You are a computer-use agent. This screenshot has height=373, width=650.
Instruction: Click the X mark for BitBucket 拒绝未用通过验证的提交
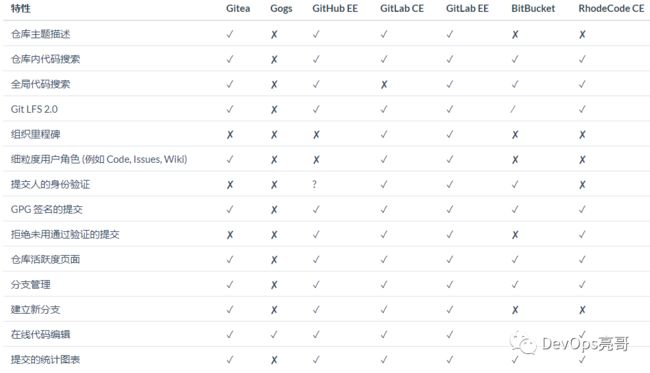pos(515,235)
